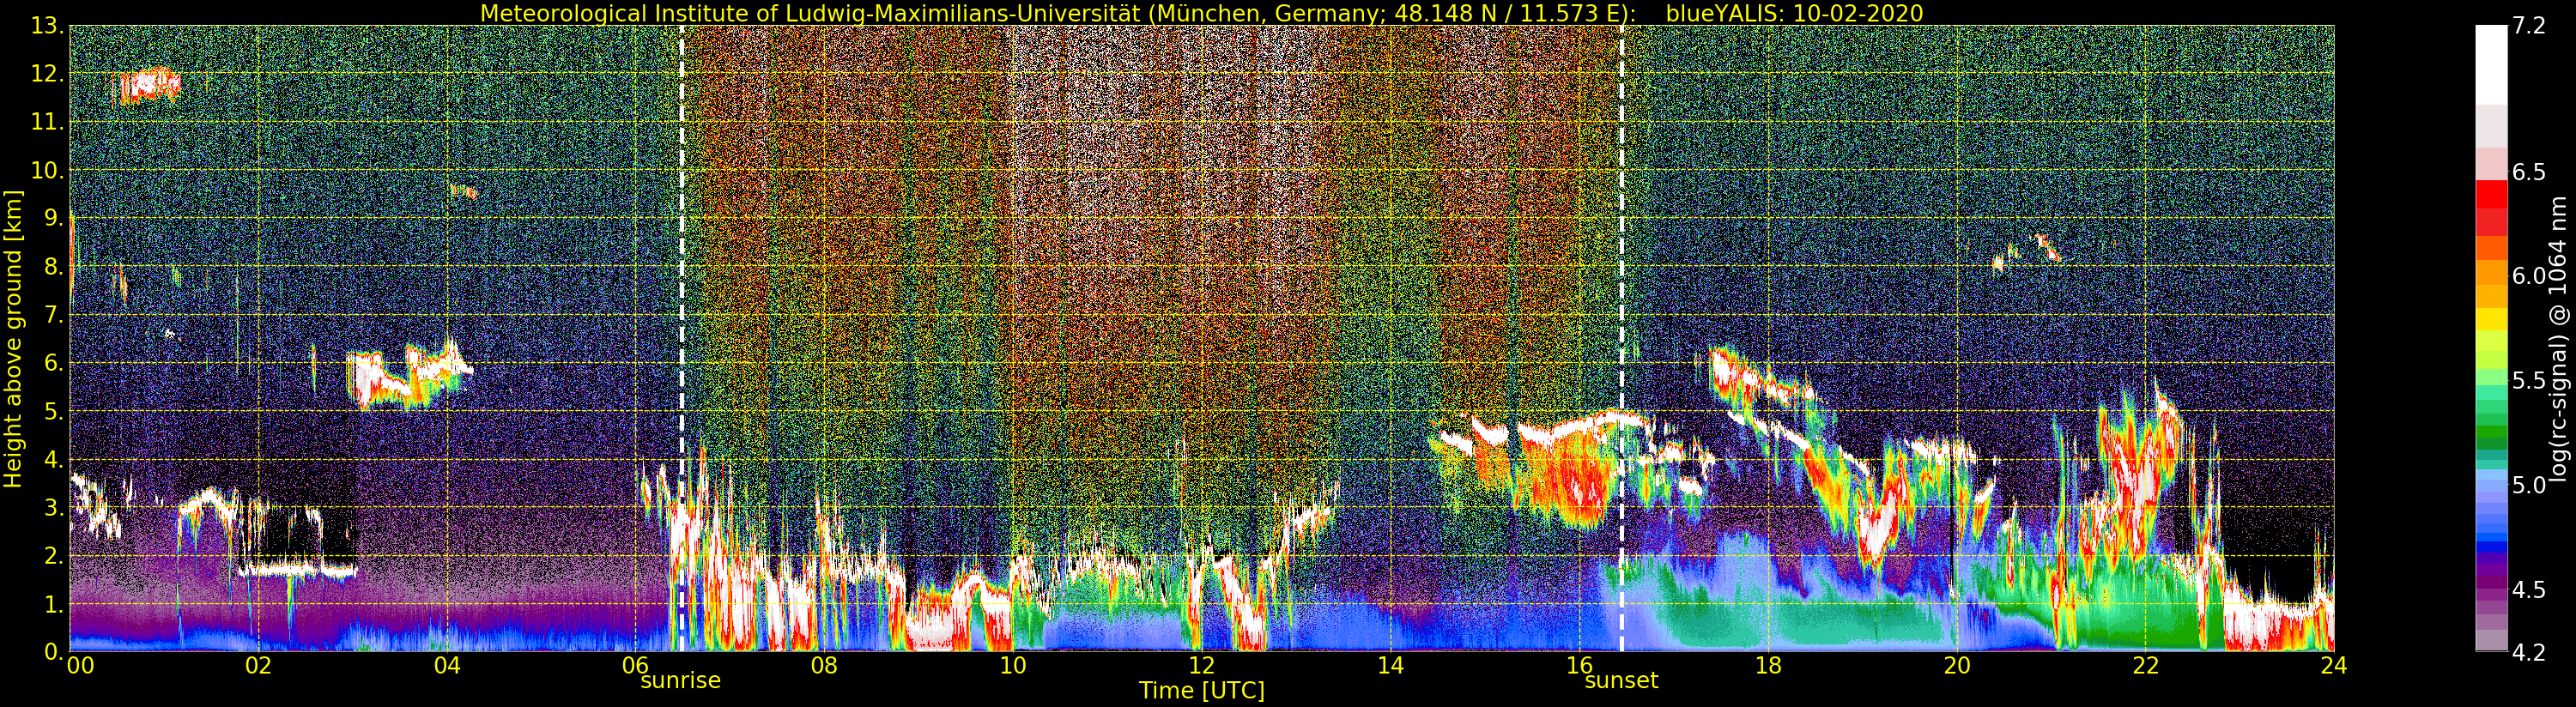Select the '4.5' colorbar value
The image size is (2576, 707).
[2529, 589]
